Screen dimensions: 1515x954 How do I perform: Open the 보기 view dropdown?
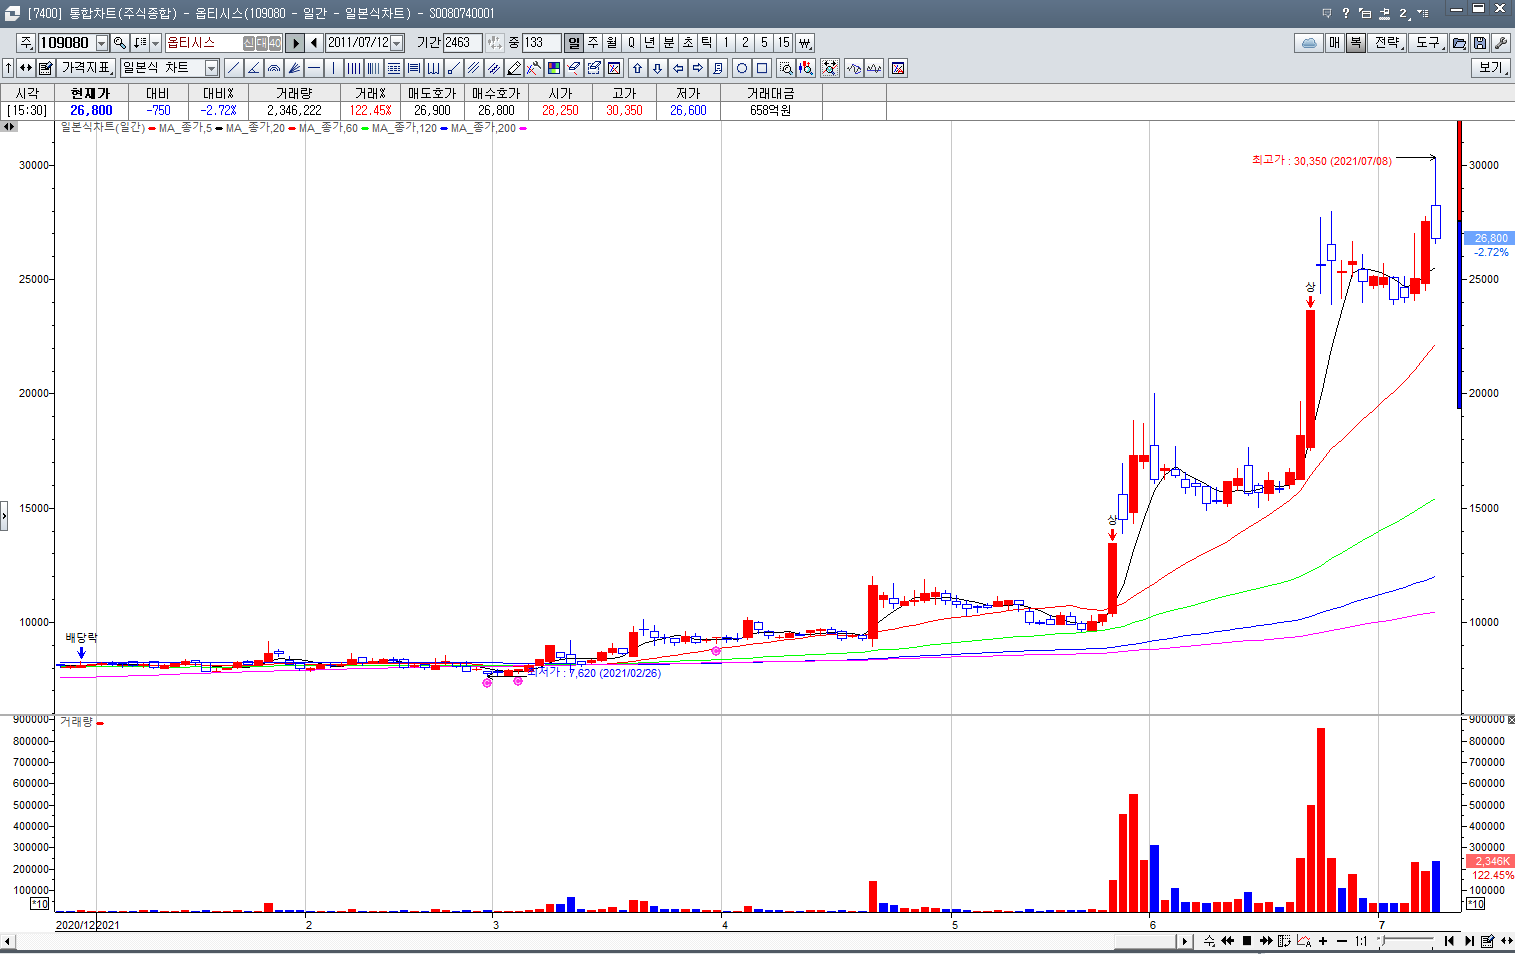click(1492, 68)
